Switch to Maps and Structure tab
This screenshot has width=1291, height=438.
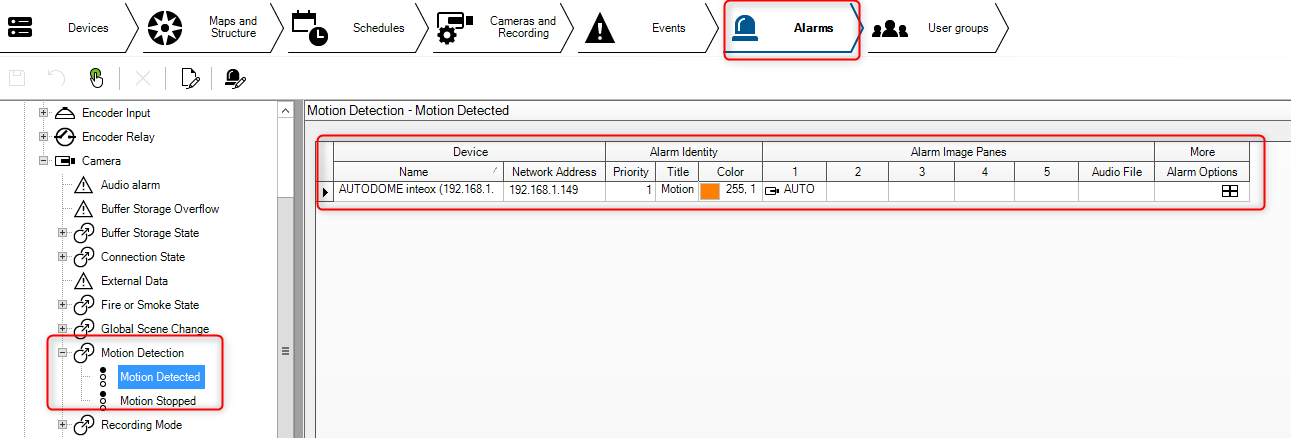(210, 28)
